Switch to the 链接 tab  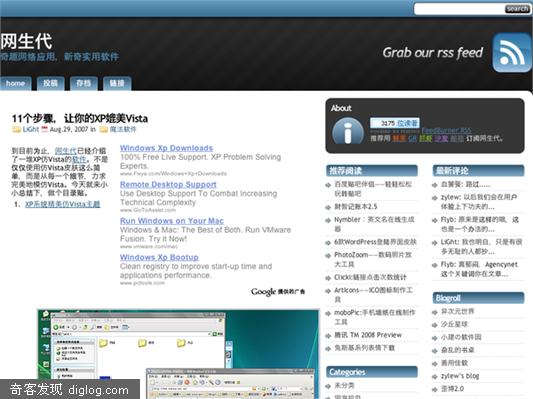coord(117,83)
